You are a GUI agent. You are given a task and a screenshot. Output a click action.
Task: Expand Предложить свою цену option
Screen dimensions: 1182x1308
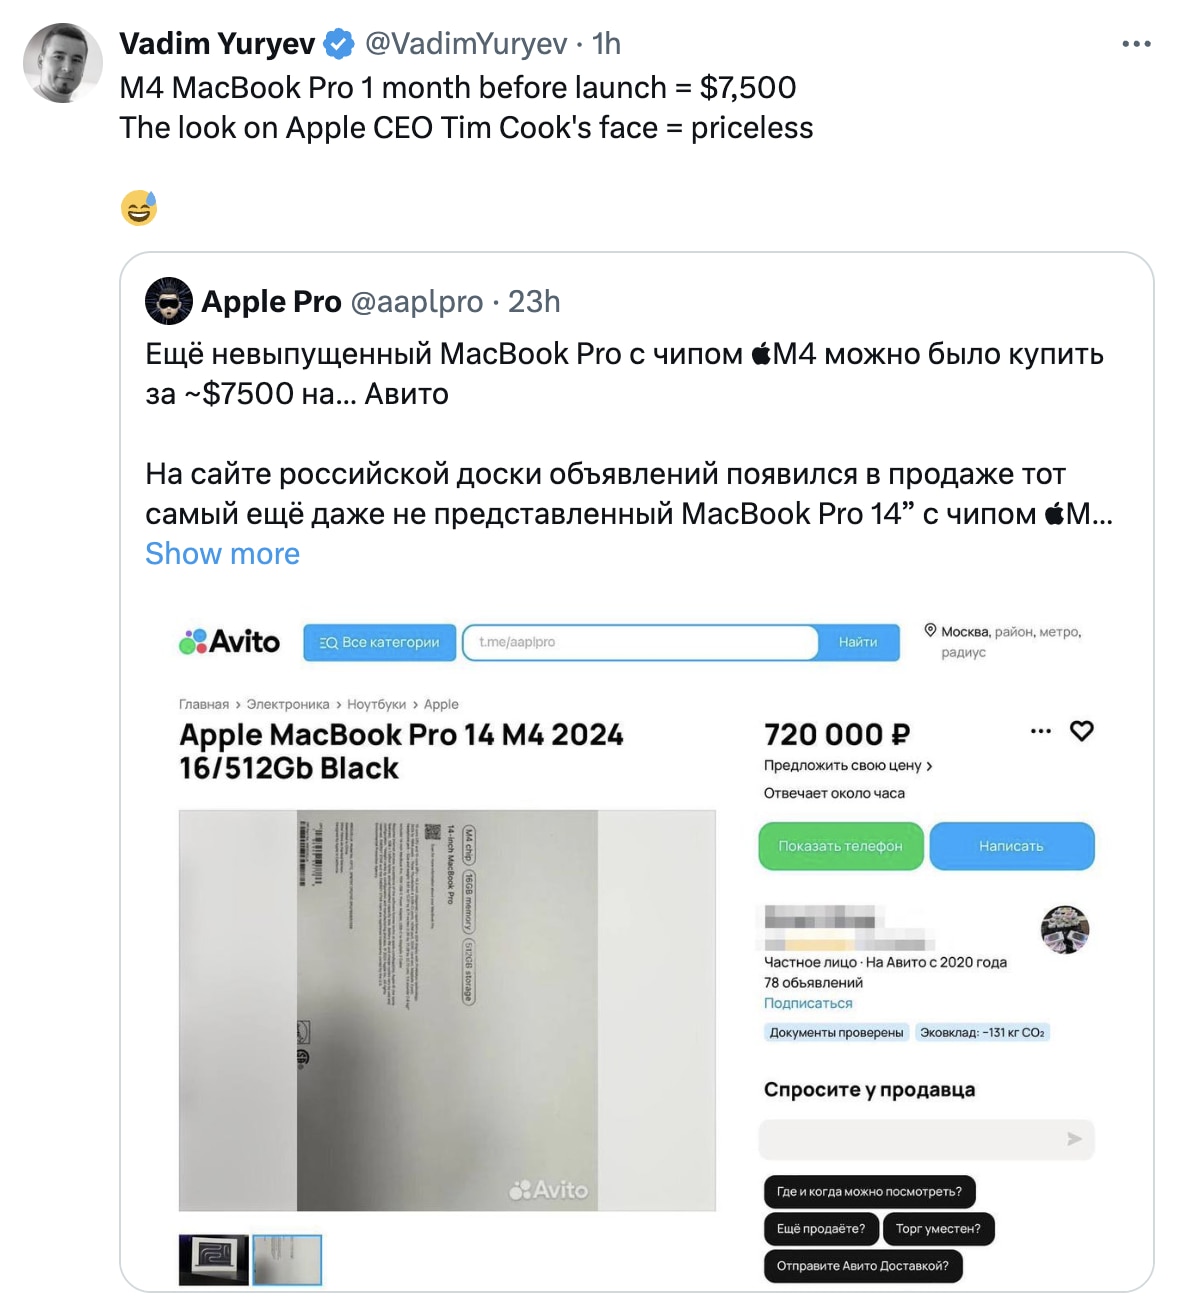pyautogui.click(x=847, y=766)
